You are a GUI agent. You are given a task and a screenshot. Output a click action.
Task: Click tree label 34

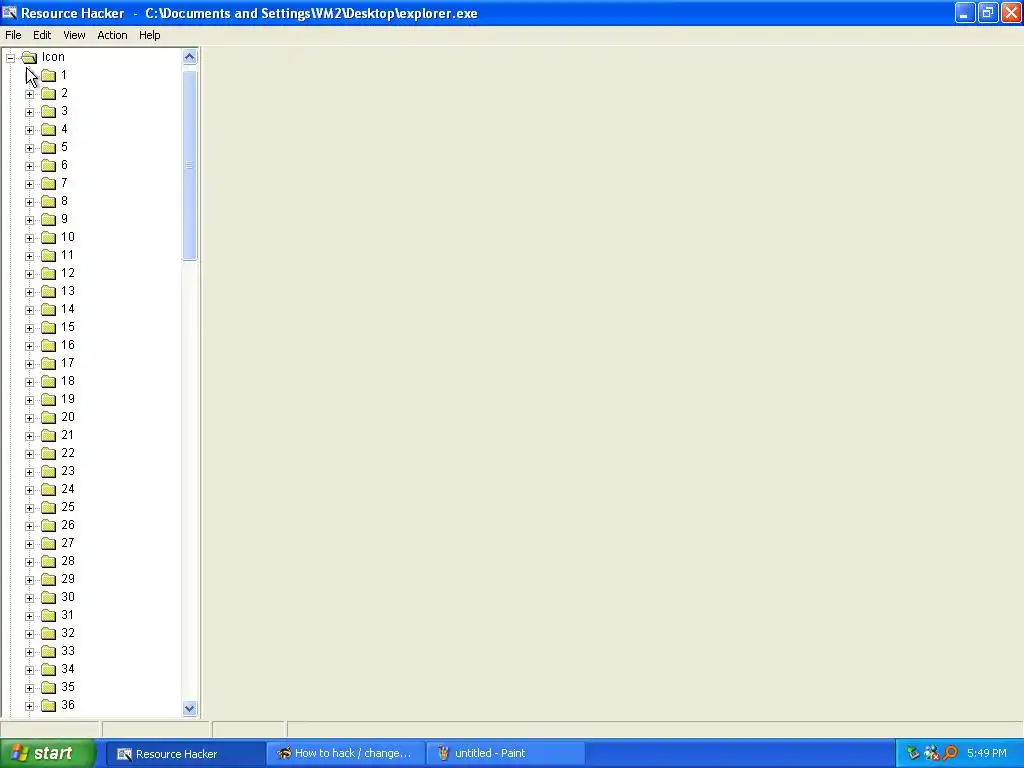[x=67, y=669]
